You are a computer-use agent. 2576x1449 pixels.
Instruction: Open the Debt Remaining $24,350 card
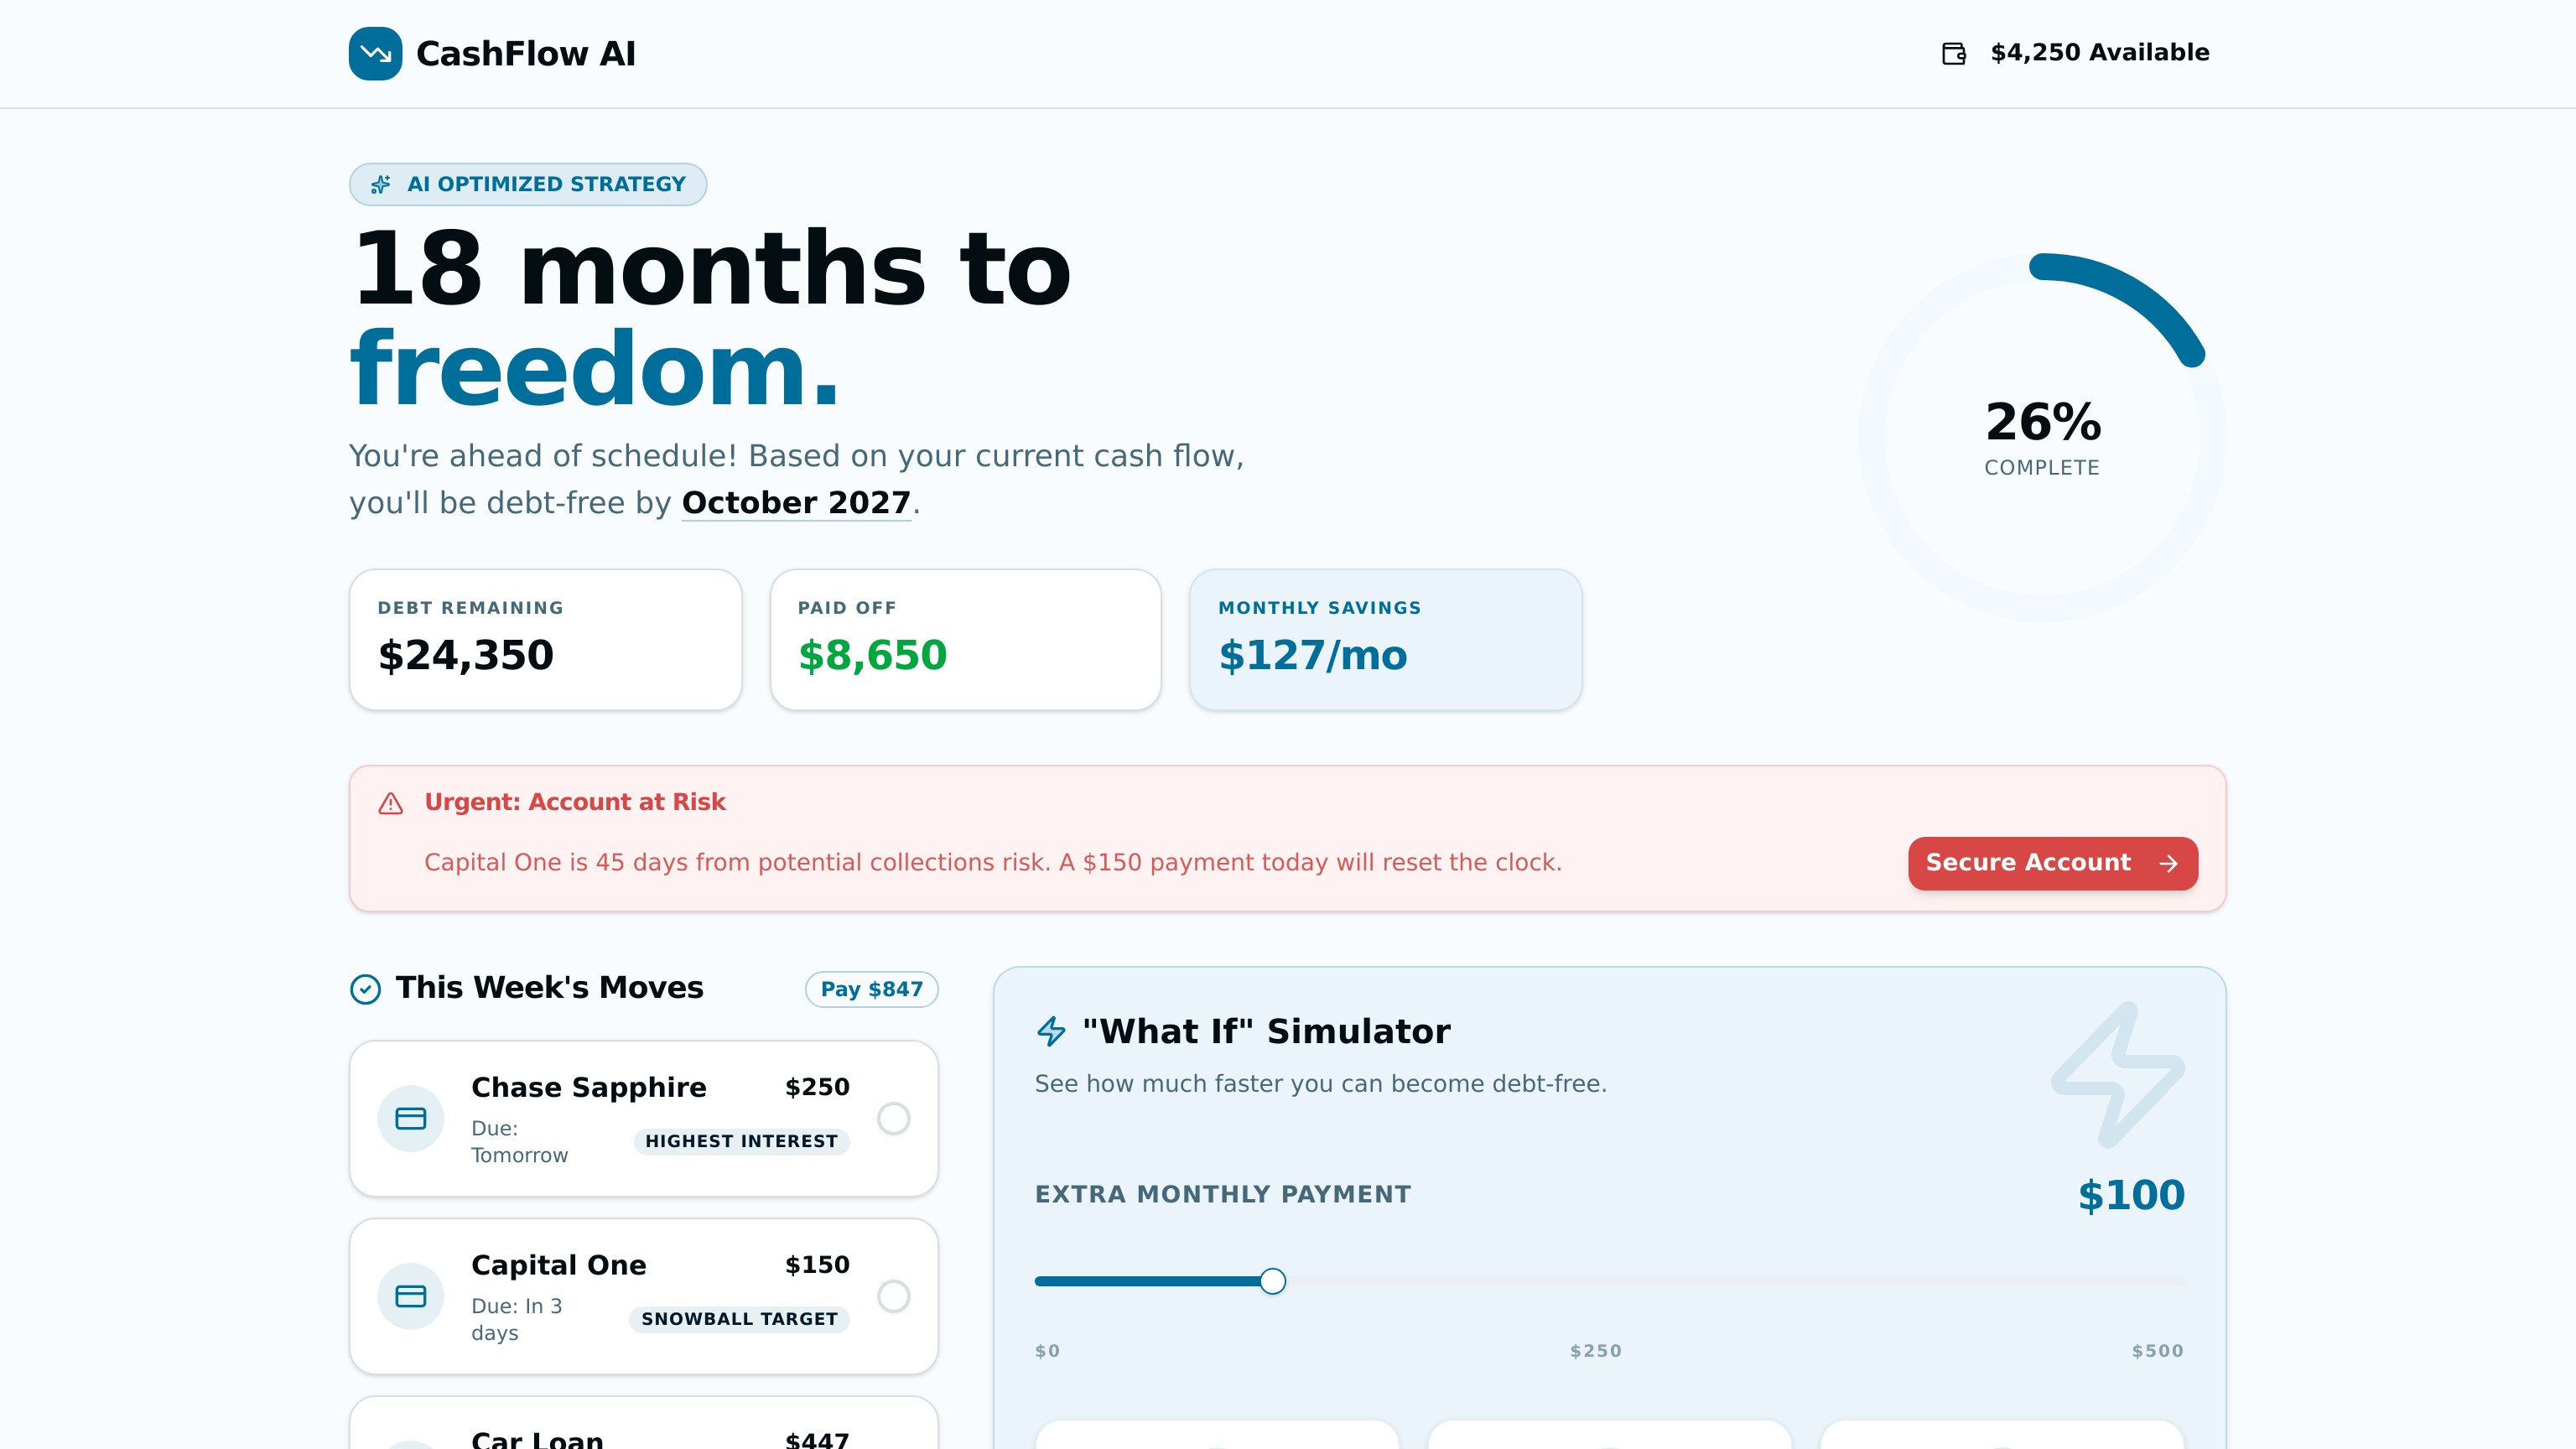(x=545, y=640)
